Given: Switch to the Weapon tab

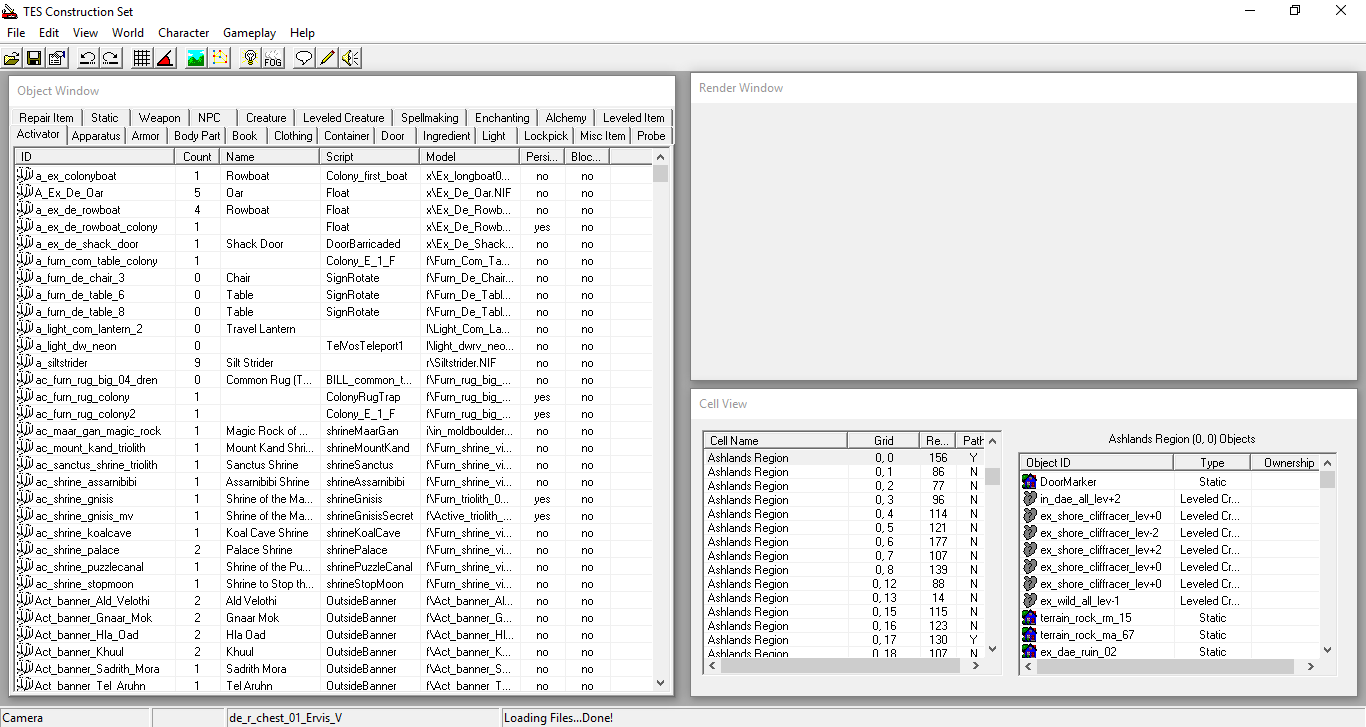Looking at the screenshot, I should (160, 118).
